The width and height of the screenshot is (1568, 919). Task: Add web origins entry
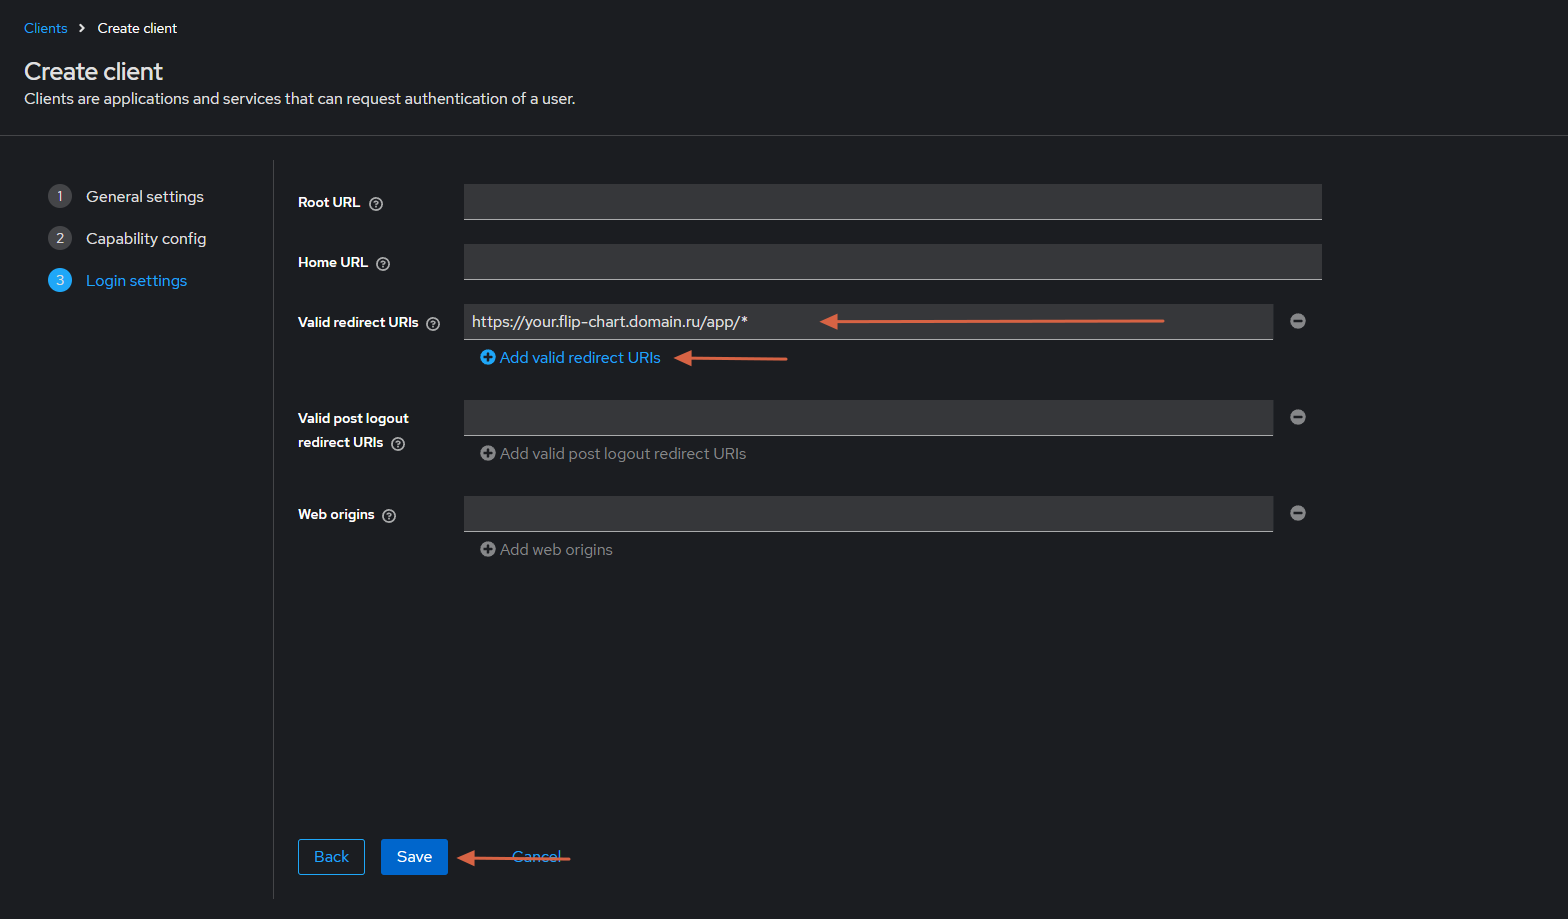click(x=546, y=550)
